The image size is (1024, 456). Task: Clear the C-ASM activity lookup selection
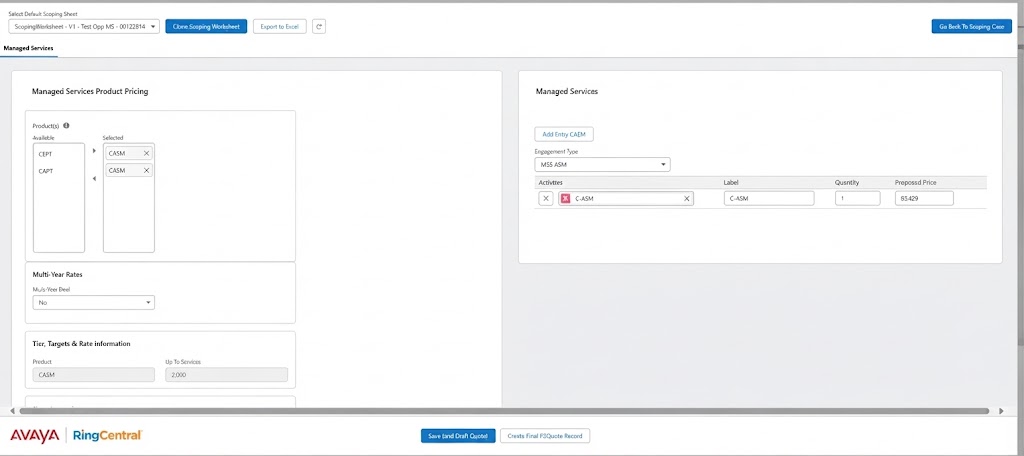[686, 199]
